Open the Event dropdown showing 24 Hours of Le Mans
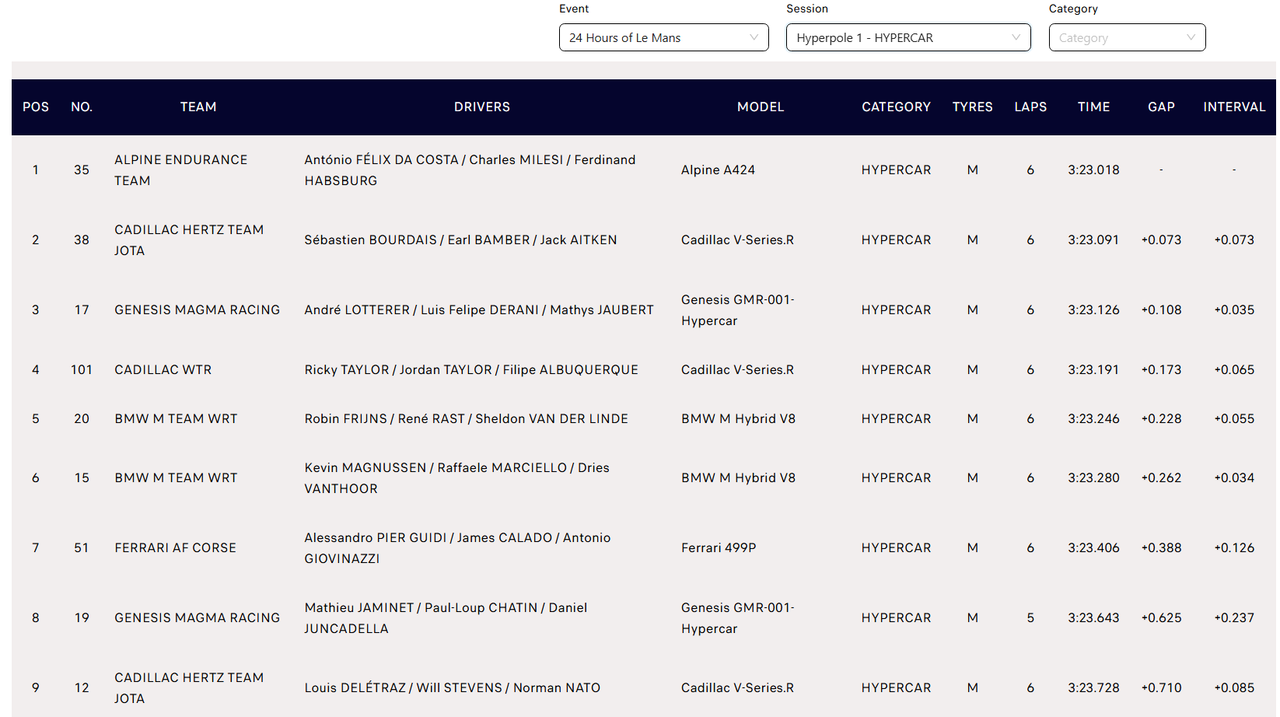This screenshot has height=717, width=1280. [663, 38]
